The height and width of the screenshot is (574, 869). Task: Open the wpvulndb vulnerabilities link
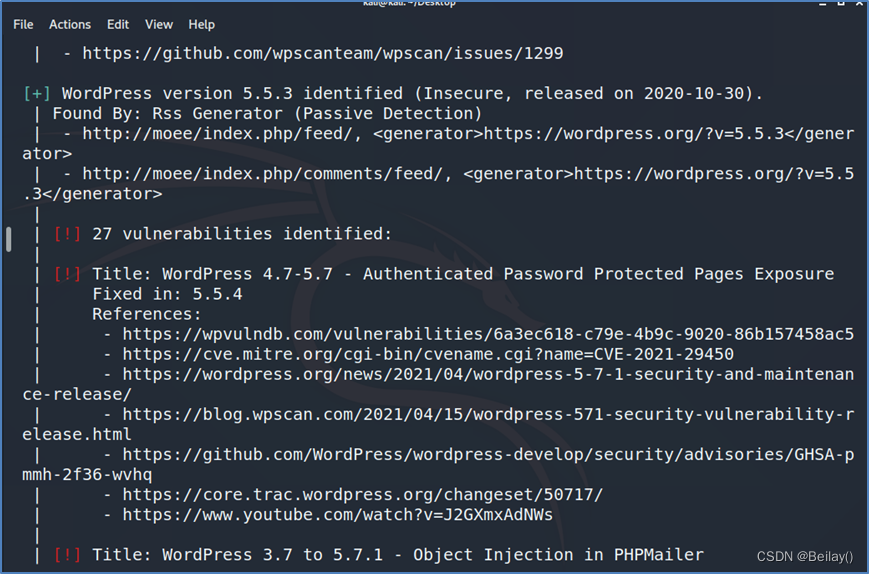488,334
